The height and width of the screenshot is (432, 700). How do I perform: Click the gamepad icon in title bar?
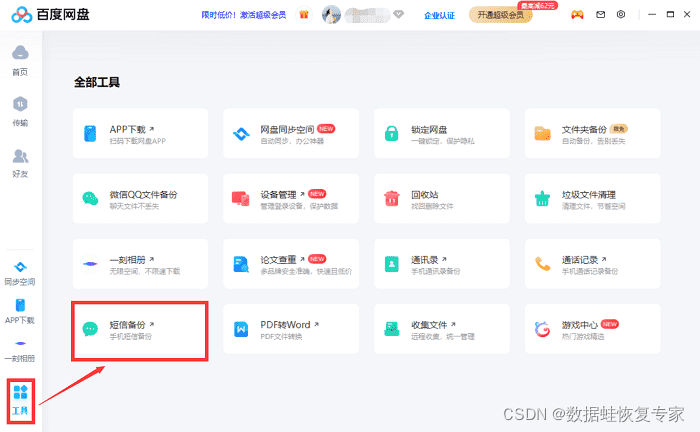(x=577, y=15)
